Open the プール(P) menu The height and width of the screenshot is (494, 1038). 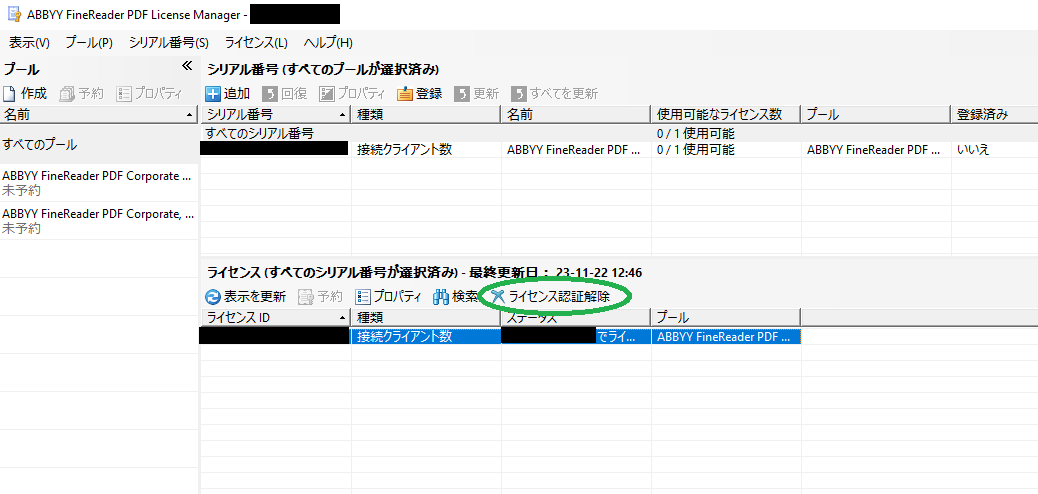coord(89,43)
